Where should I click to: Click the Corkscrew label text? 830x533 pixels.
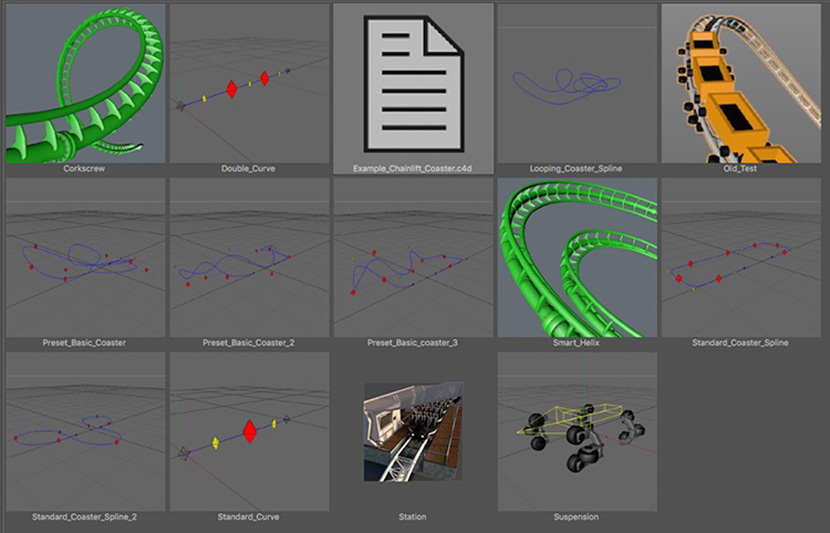point(84,169)
